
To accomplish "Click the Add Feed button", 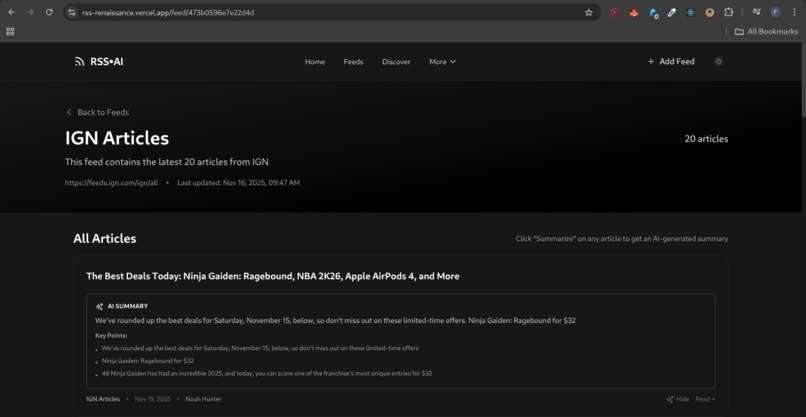I will point(671,62).
